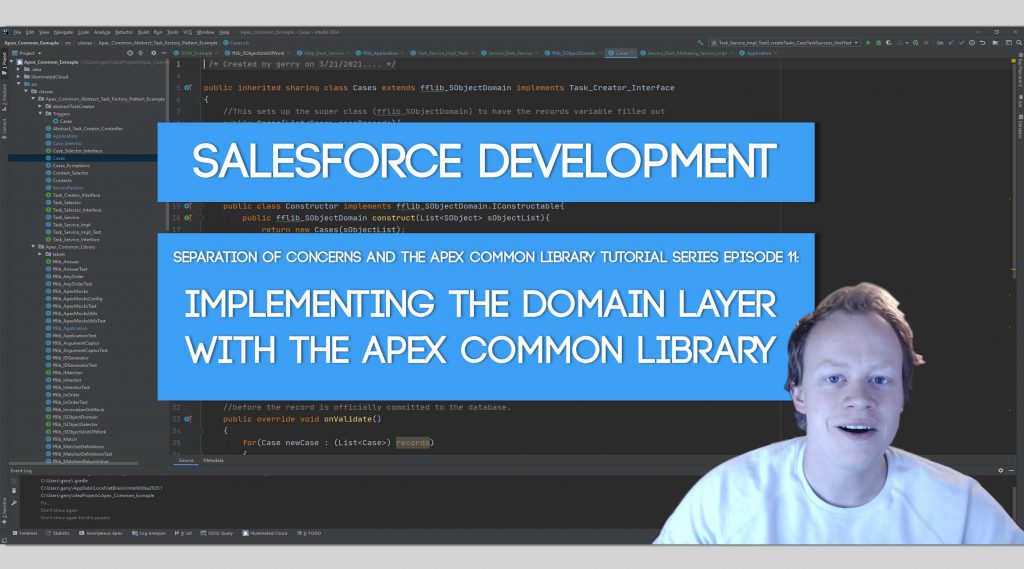Open the Log Analyzer tool window
Image resolution: width=1024 pixels, height=569 pixels.
point(149,533)
